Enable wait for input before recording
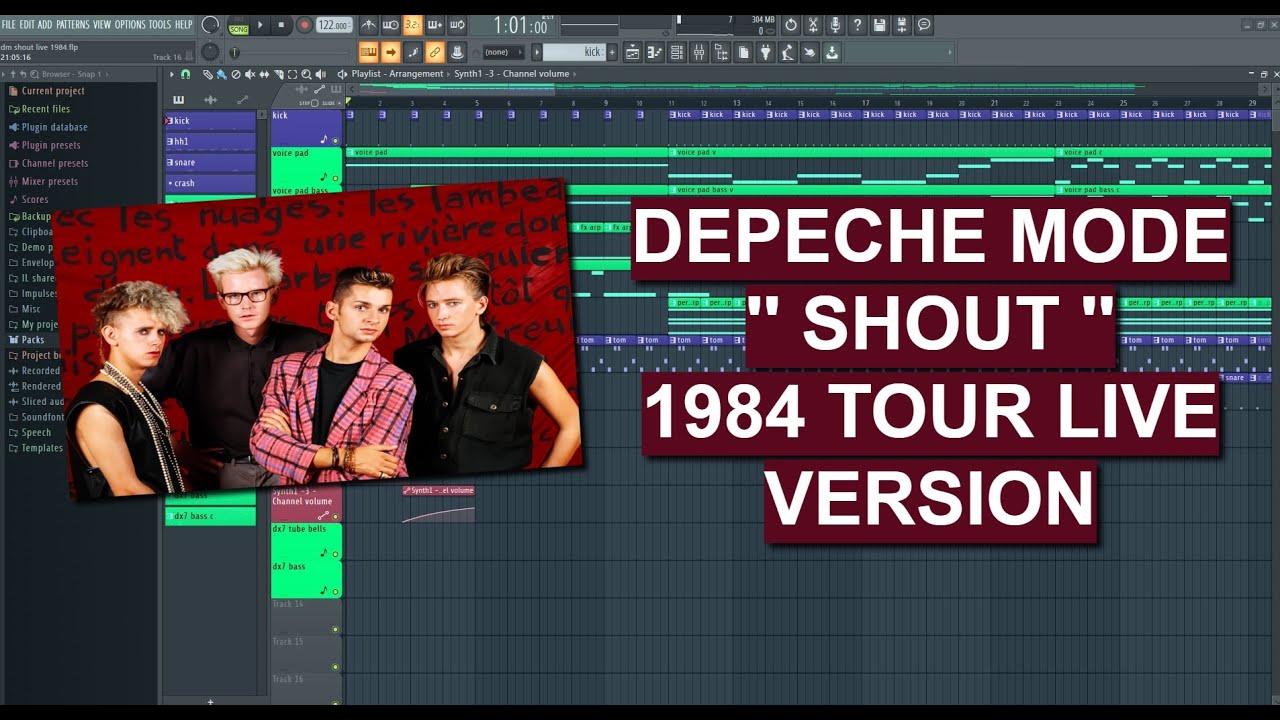Image resolution: width=1280 pixels, height=720 pixels. tap(391, 25)
